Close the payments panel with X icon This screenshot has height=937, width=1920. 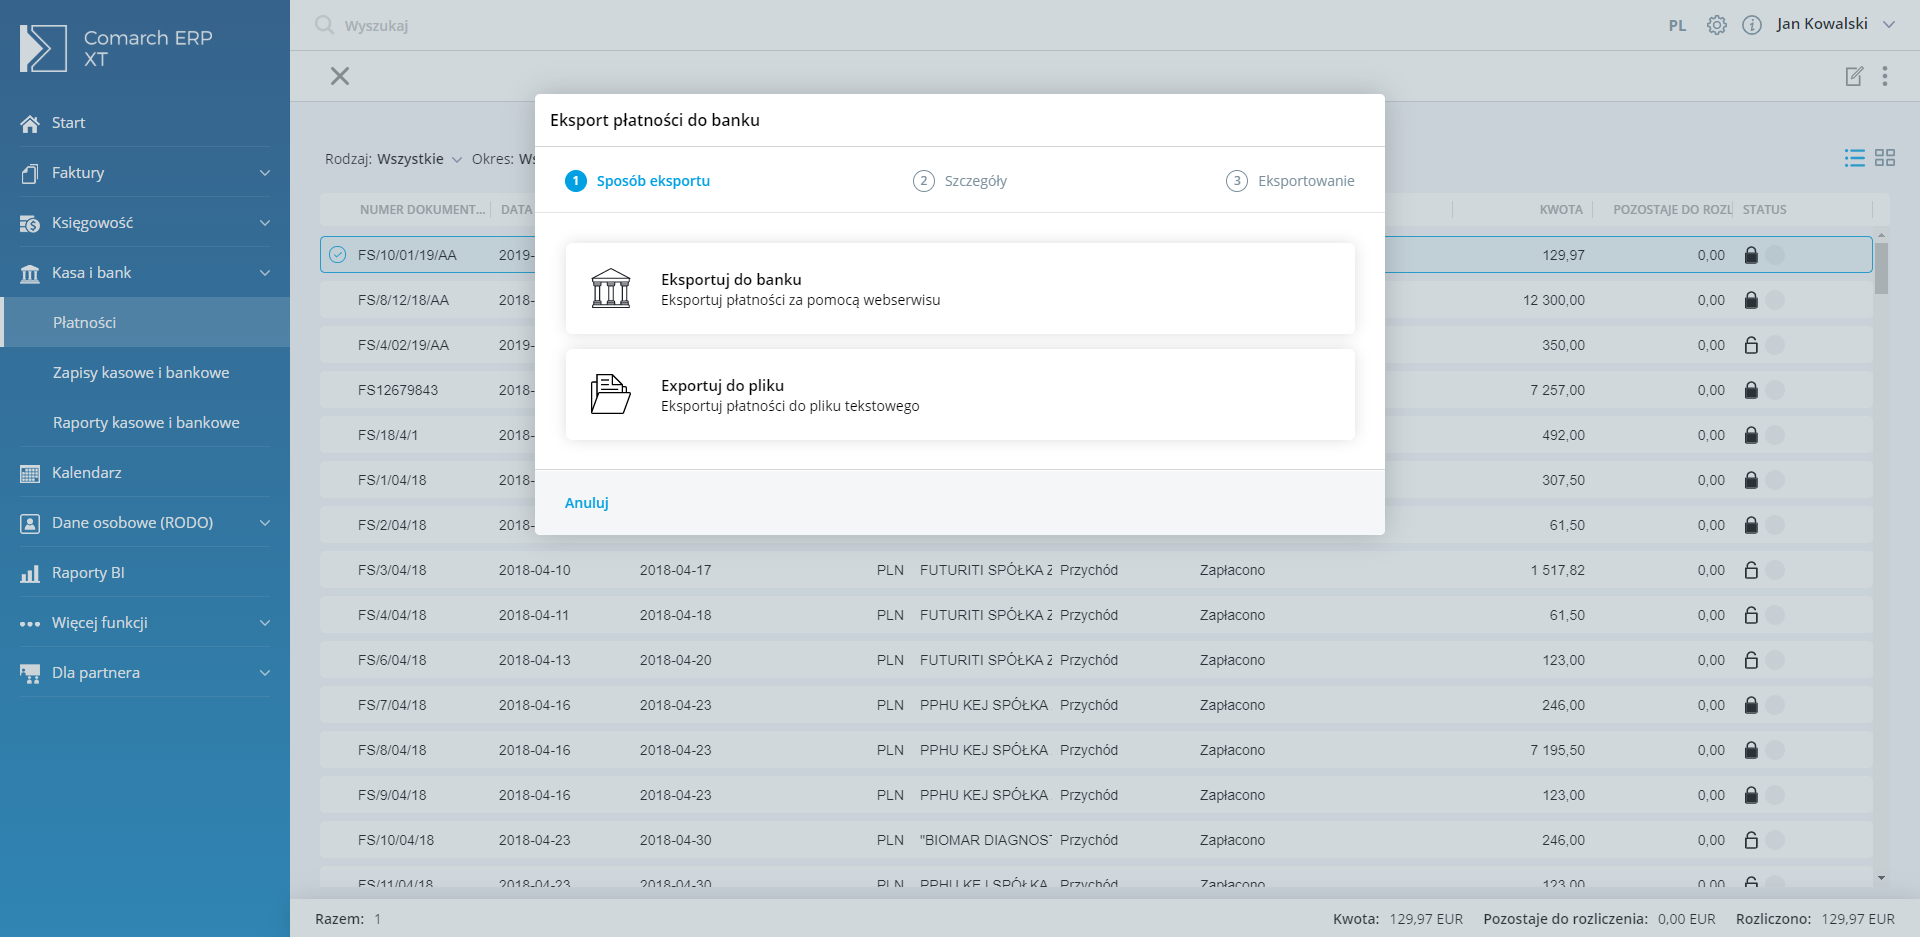point(340,76)
